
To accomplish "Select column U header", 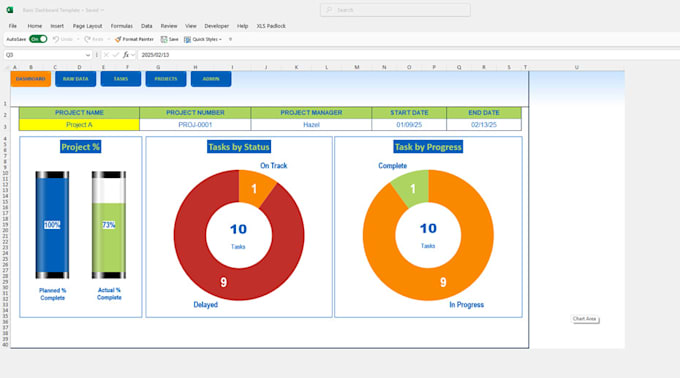I will point(576,67).
